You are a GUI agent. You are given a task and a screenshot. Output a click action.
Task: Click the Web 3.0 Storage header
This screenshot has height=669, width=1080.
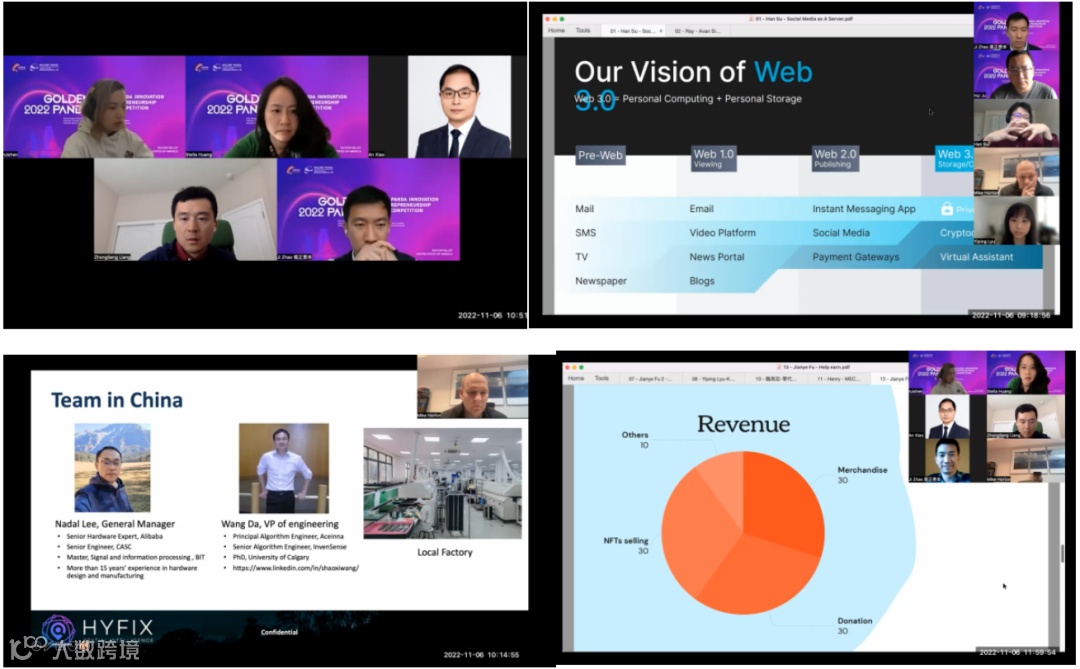click(x=954, y=158)
